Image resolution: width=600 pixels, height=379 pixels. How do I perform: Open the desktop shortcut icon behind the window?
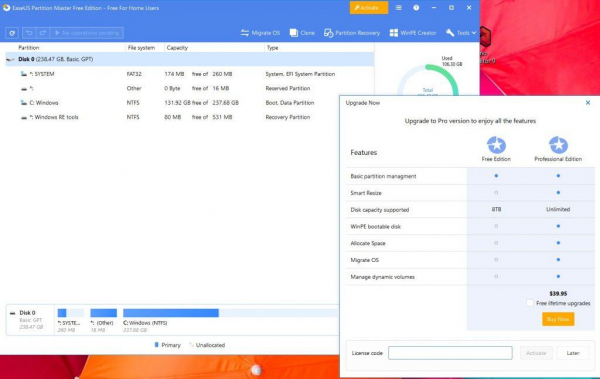coord(485,36)
